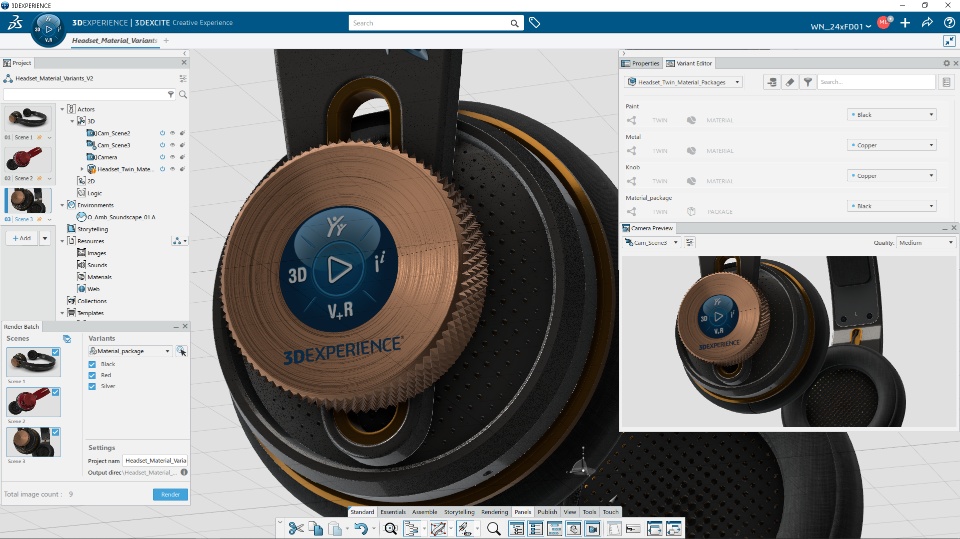Open the Knob variant dropdown showing Copper
The height and width of the screenshot is (539, 960).
click(892, 176)
